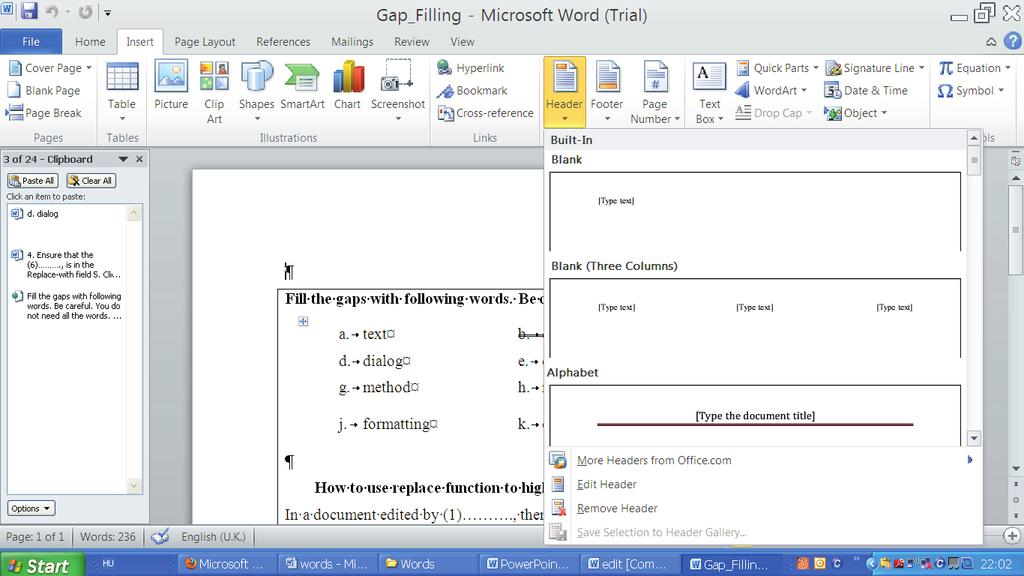Click the Save icon in Quick Access toolbar
Viewport: 1024px width, 576px height.
tap(29, 11)
